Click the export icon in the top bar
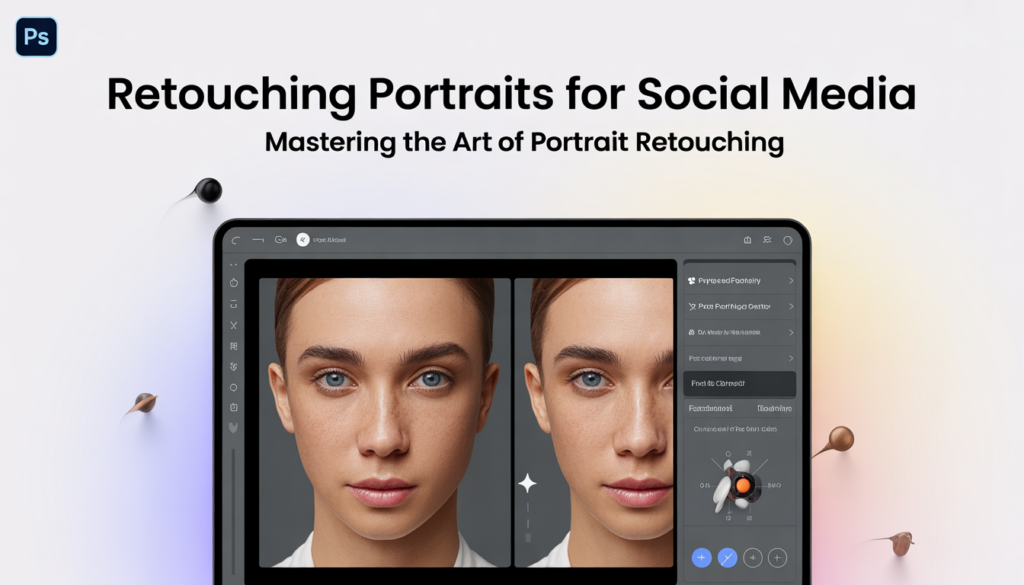 (x=746, y=240)
